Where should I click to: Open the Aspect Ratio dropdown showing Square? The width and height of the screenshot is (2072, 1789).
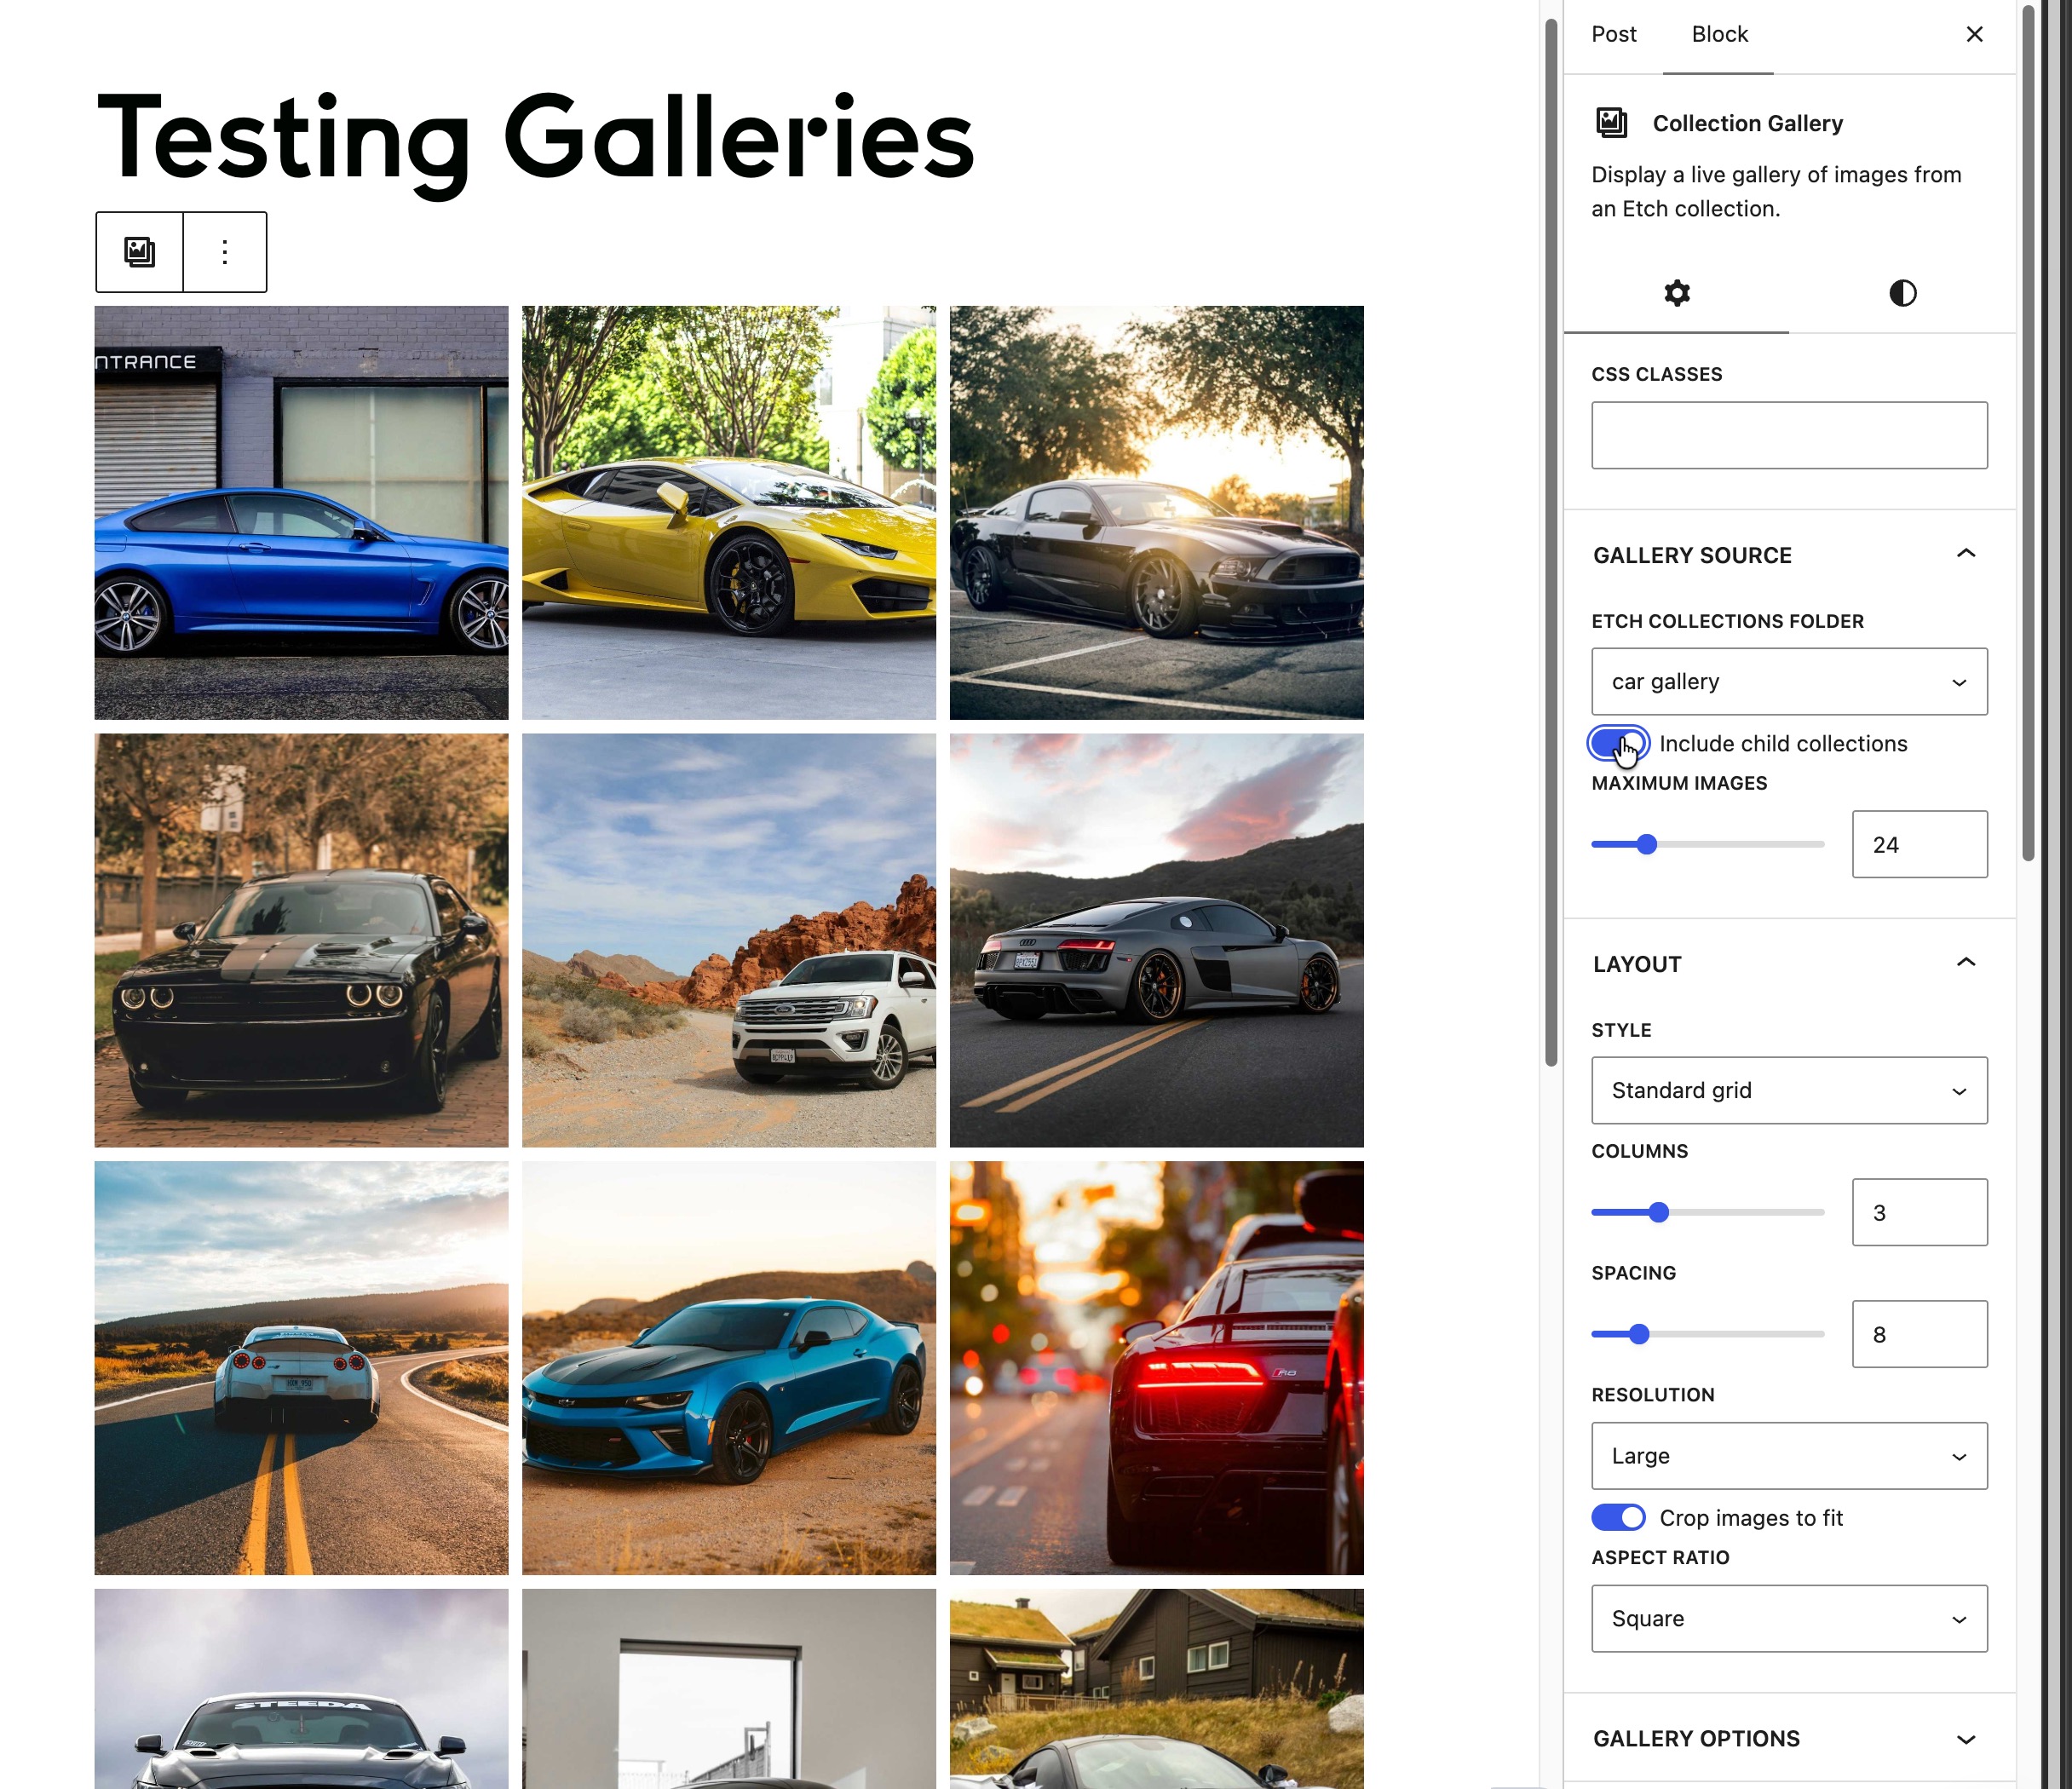tap(1789, 1619)
